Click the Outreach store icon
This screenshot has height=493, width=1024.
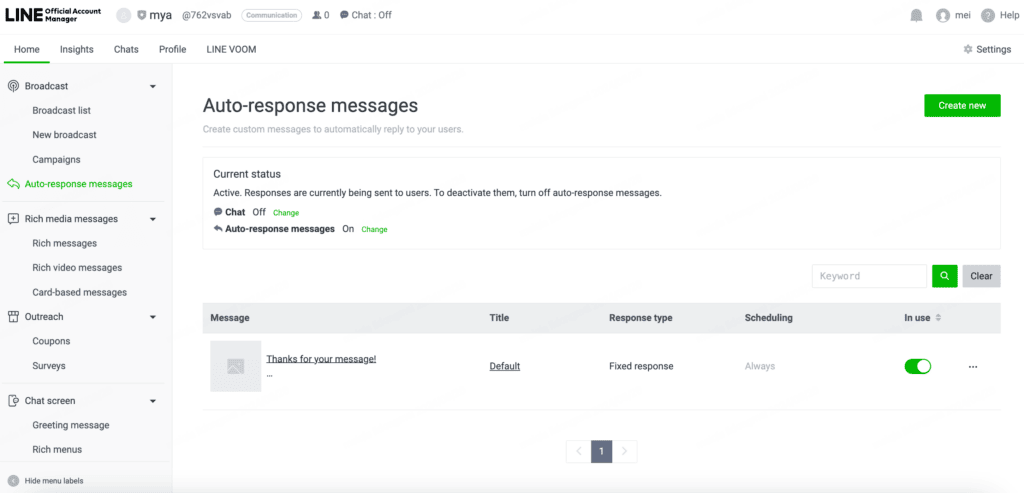coord(13,317)
